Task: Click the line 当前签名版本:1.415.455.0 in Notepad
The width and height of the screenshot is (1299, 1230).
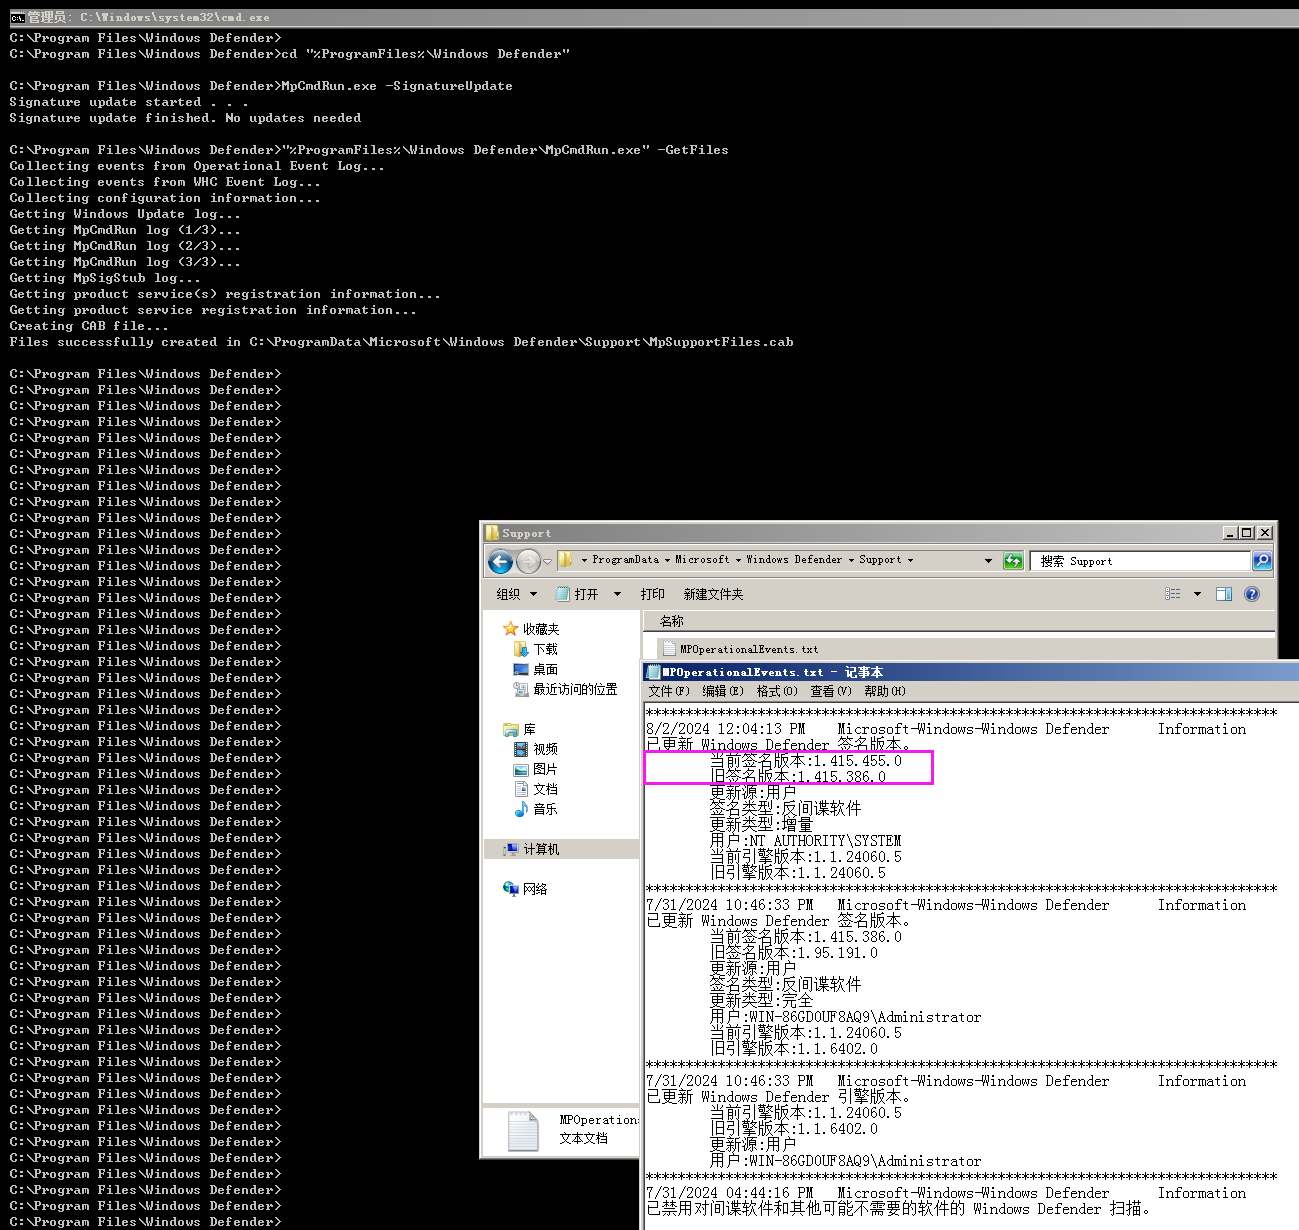Action: tap(806, 761)
